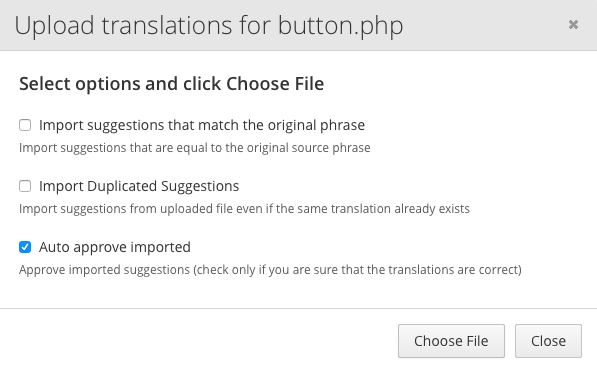Click the 'Select options and click Choose File' heading

[171, 84]
